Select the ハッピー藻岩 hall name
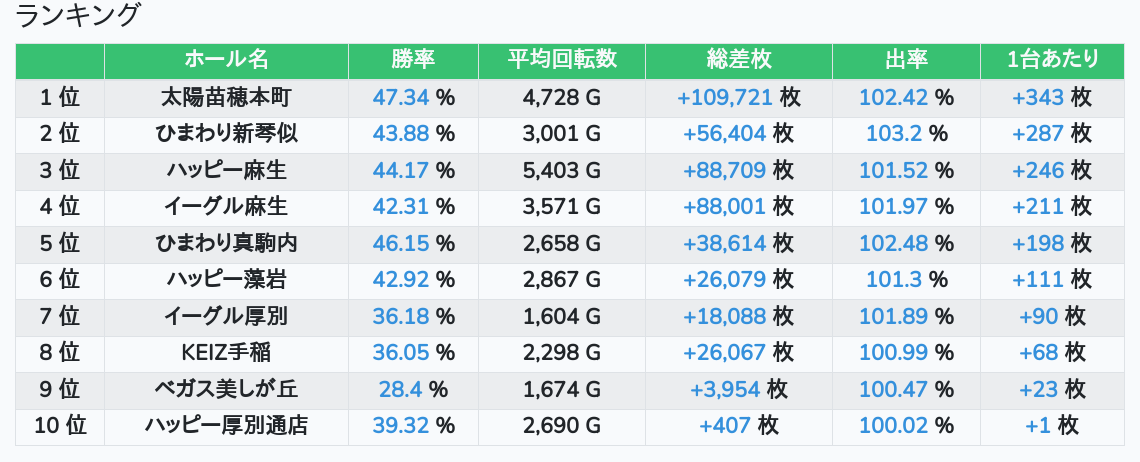1140x462 pixels. tap(226, 280)
